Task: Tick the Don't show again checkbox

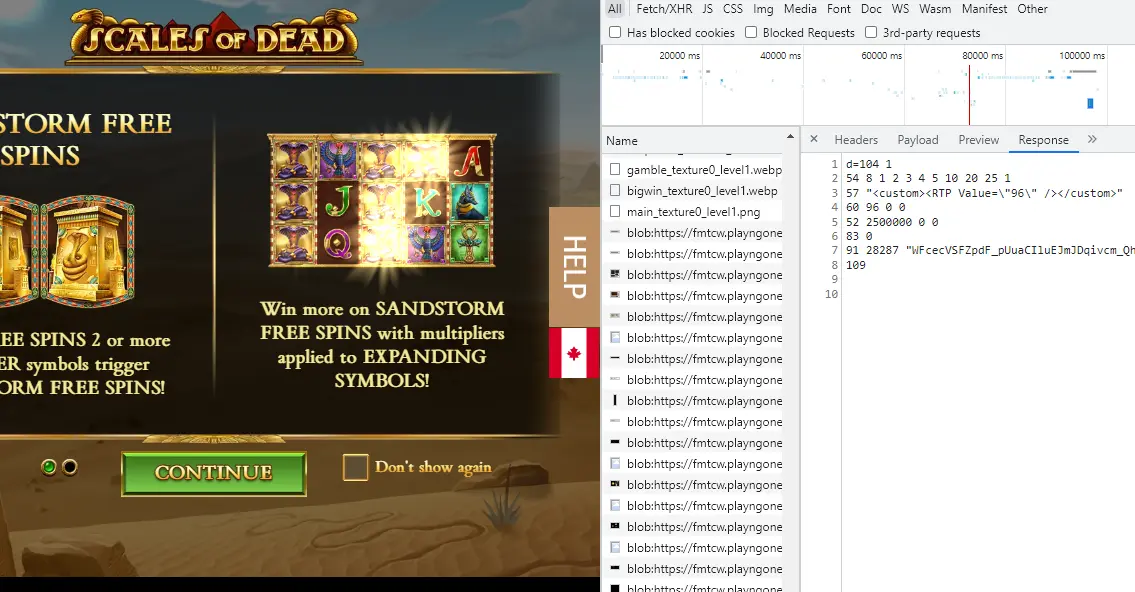Action: 355,468
